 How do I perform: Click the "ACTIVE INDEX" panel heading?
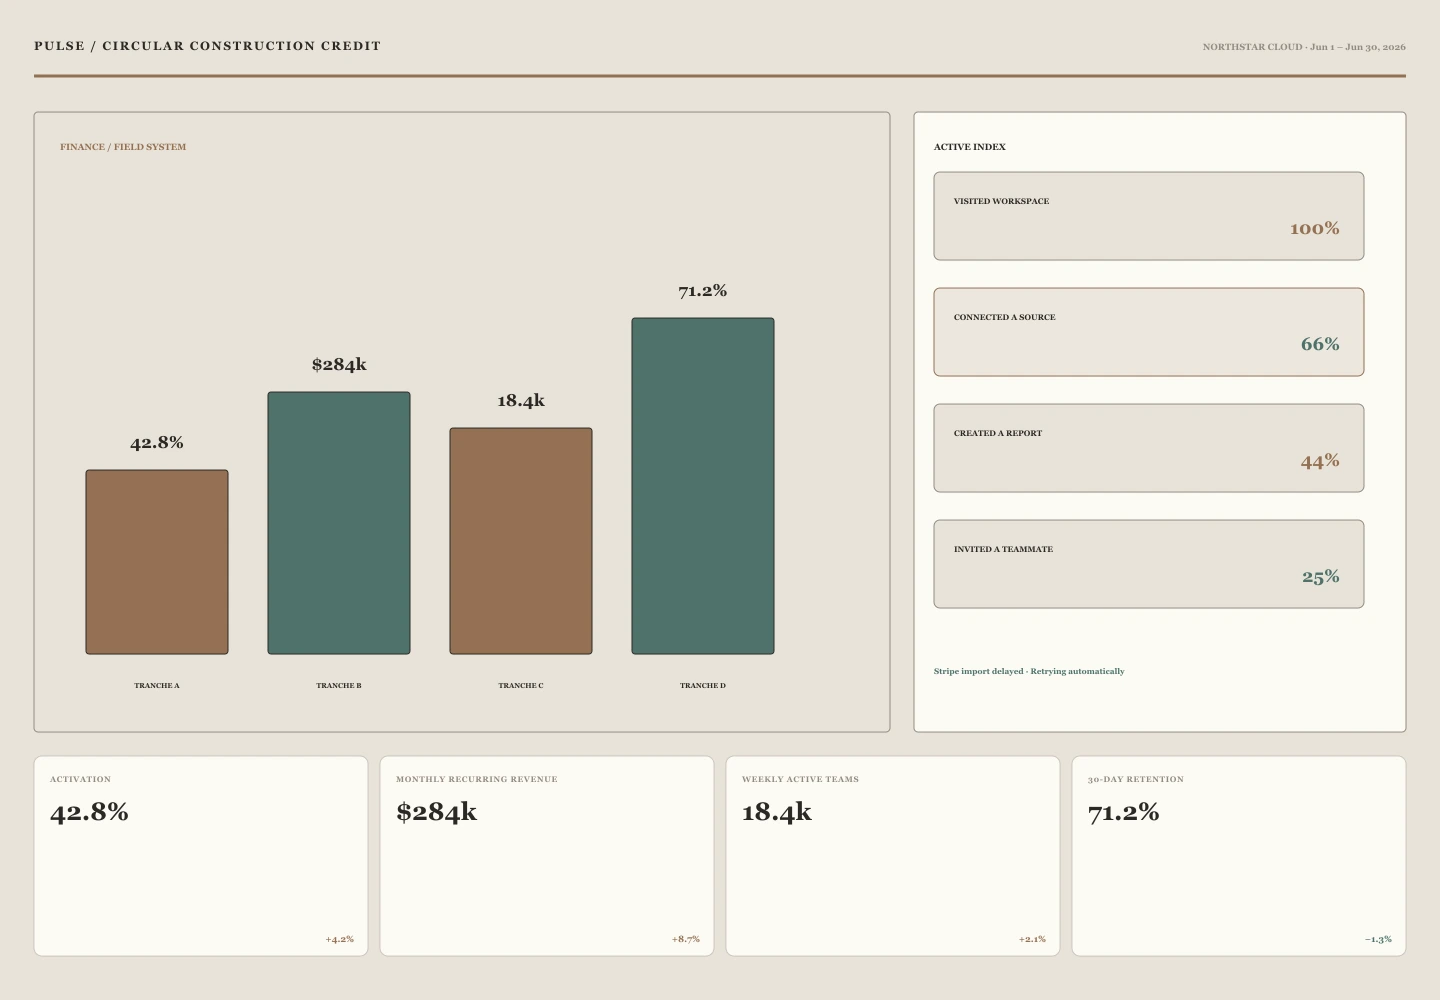tap(970, 147)
